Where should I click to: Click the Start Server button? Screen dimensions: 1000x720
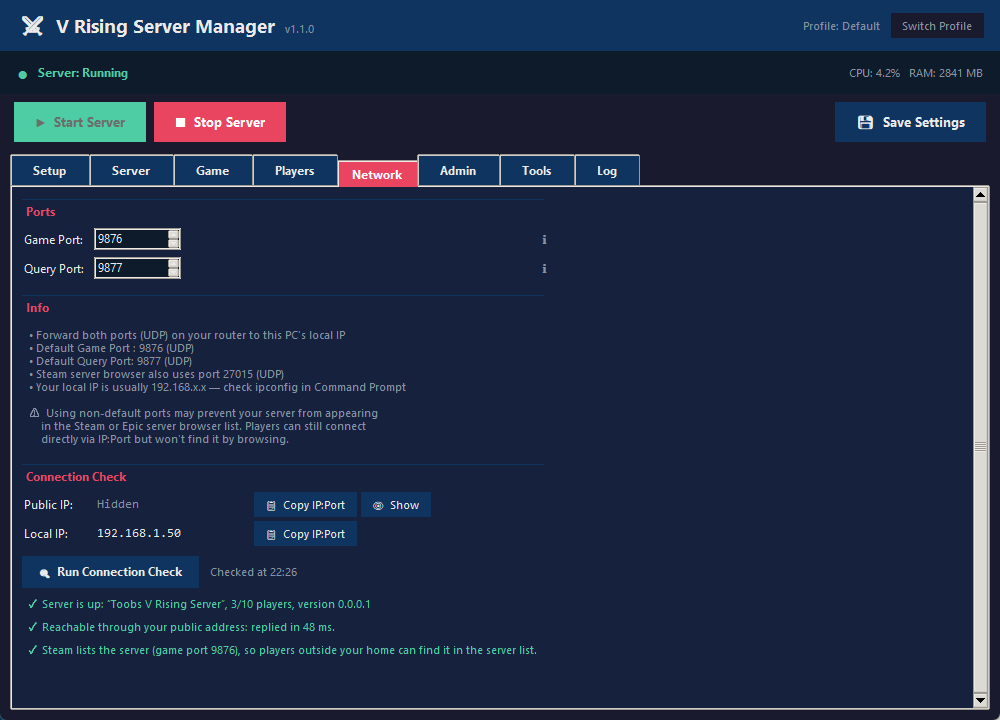(x=80, y=122)
